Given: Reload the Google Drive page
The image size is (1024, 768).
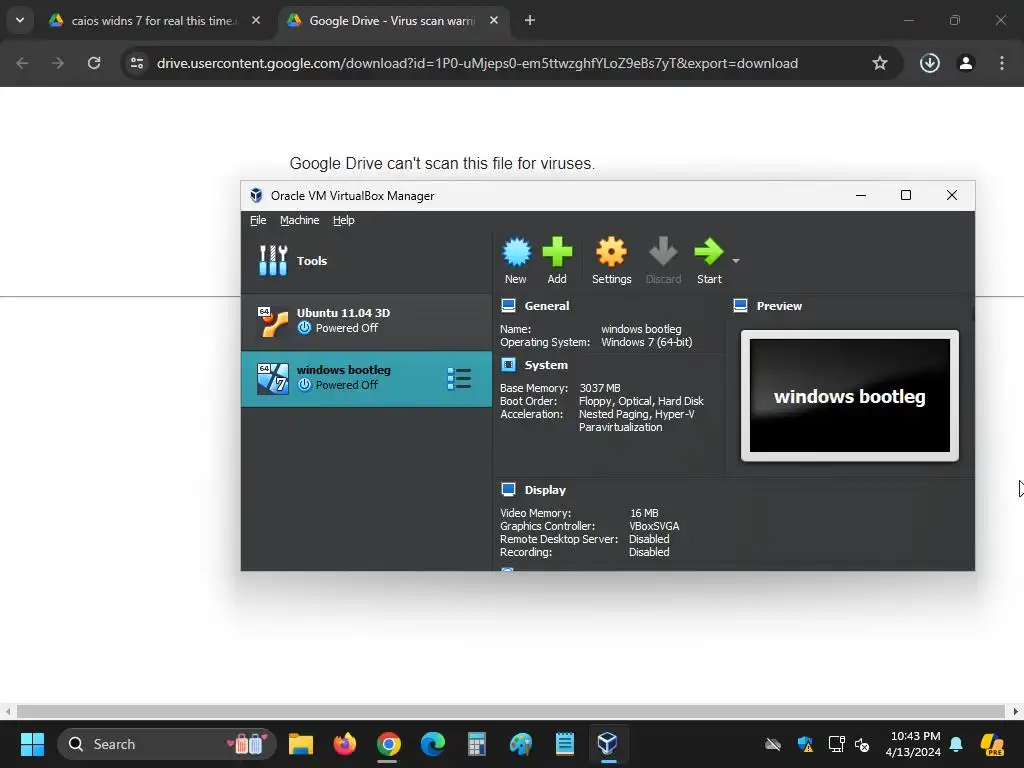Looking at the screenshot, I should point(94,63).
